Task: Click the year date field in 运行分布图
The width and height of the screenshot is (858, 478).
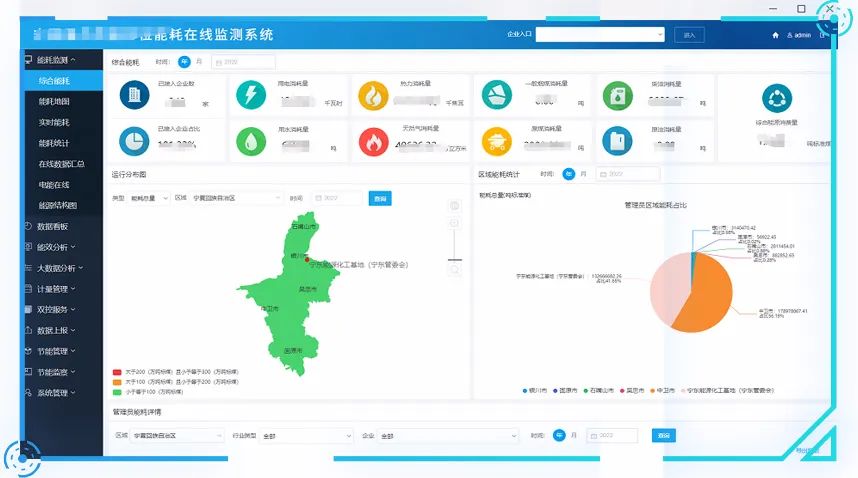Action: pos(337,199)
